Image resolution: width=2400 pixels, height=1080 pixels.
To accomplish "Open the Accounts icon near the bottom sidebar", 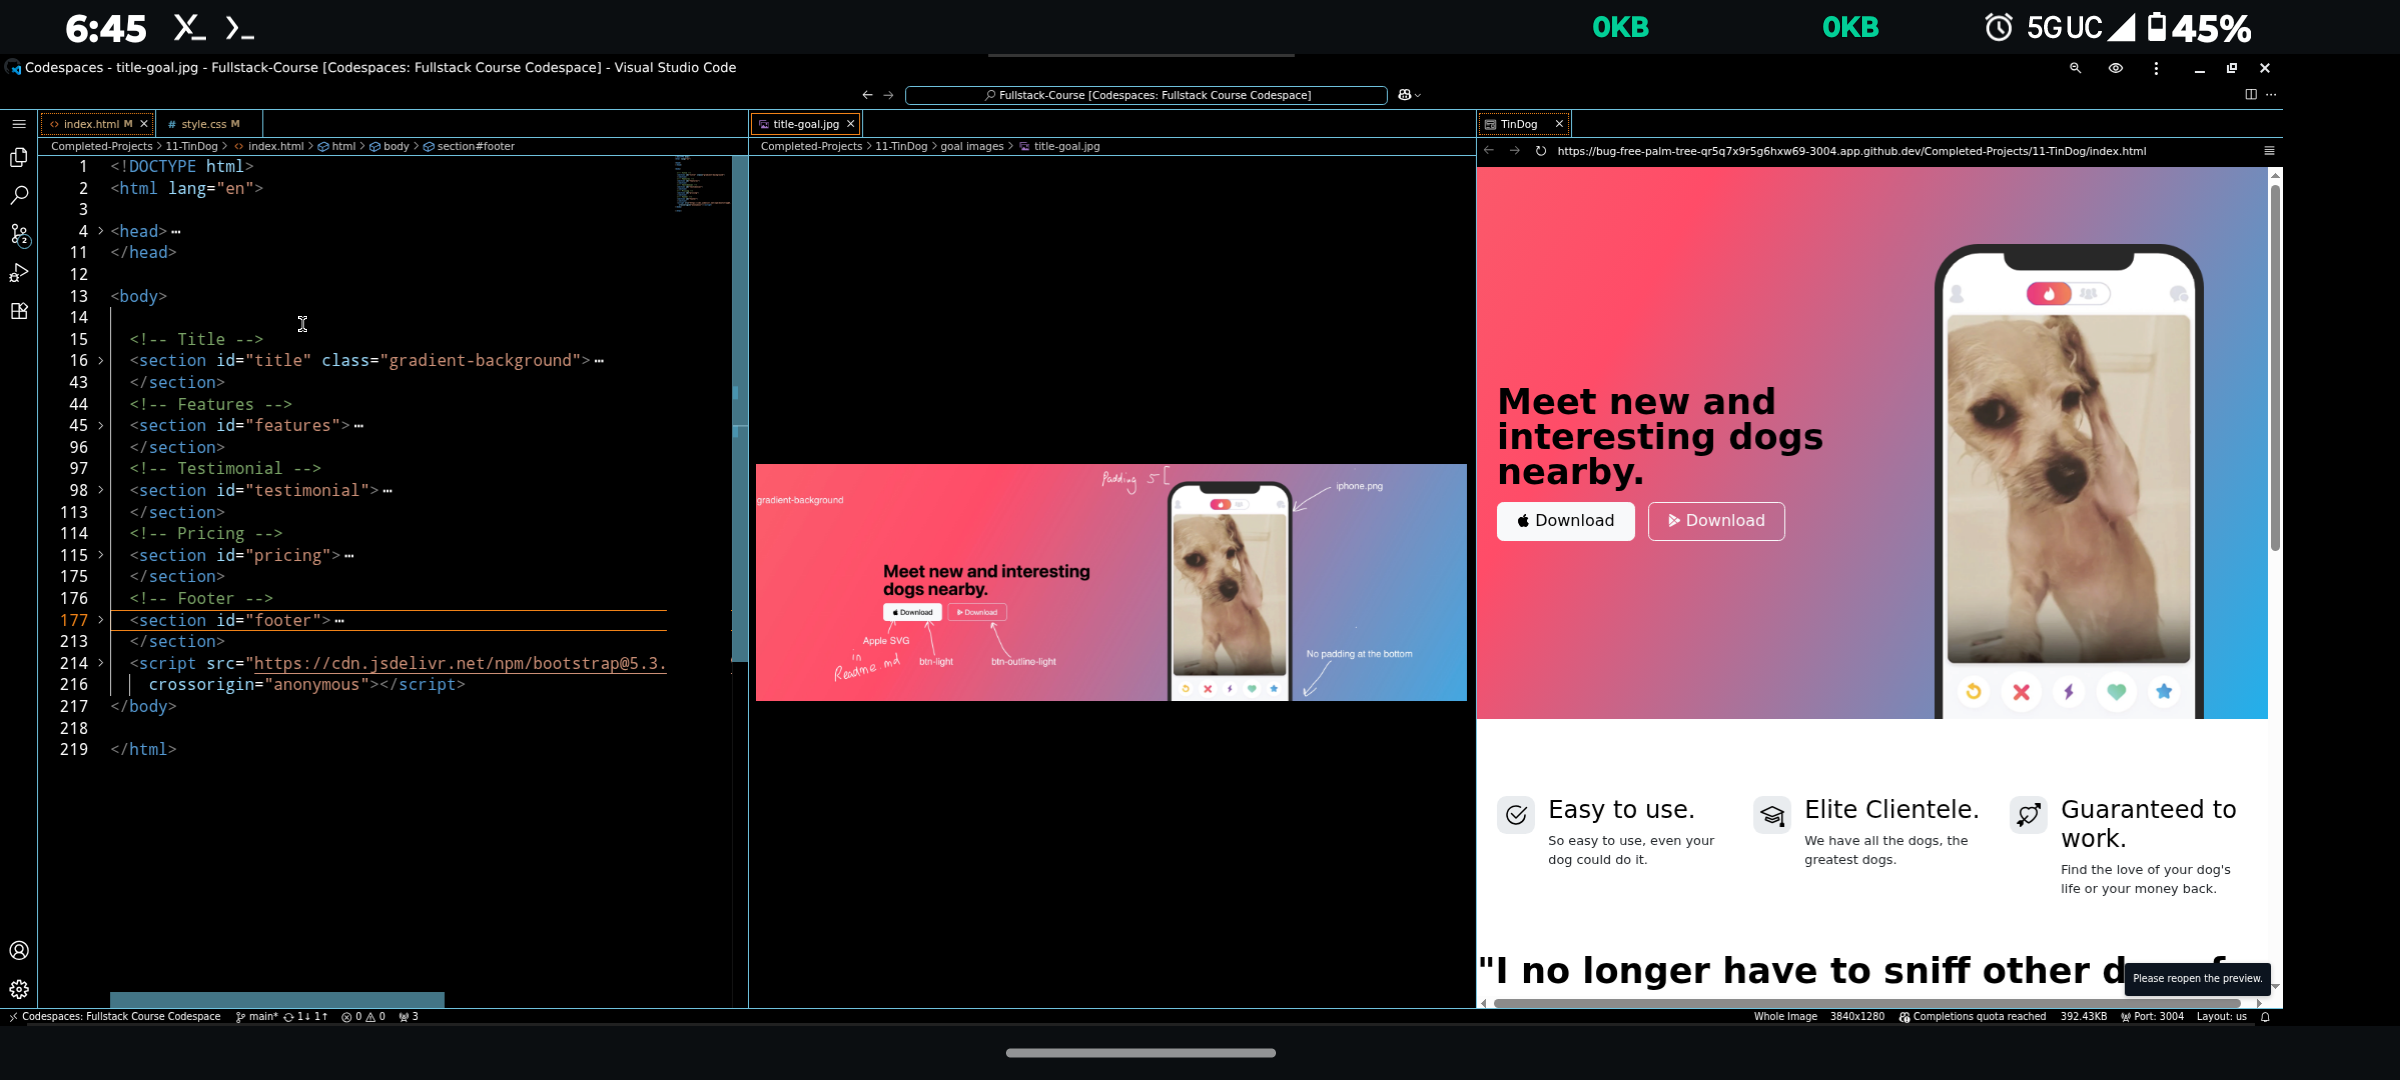I will coord(19,951).
